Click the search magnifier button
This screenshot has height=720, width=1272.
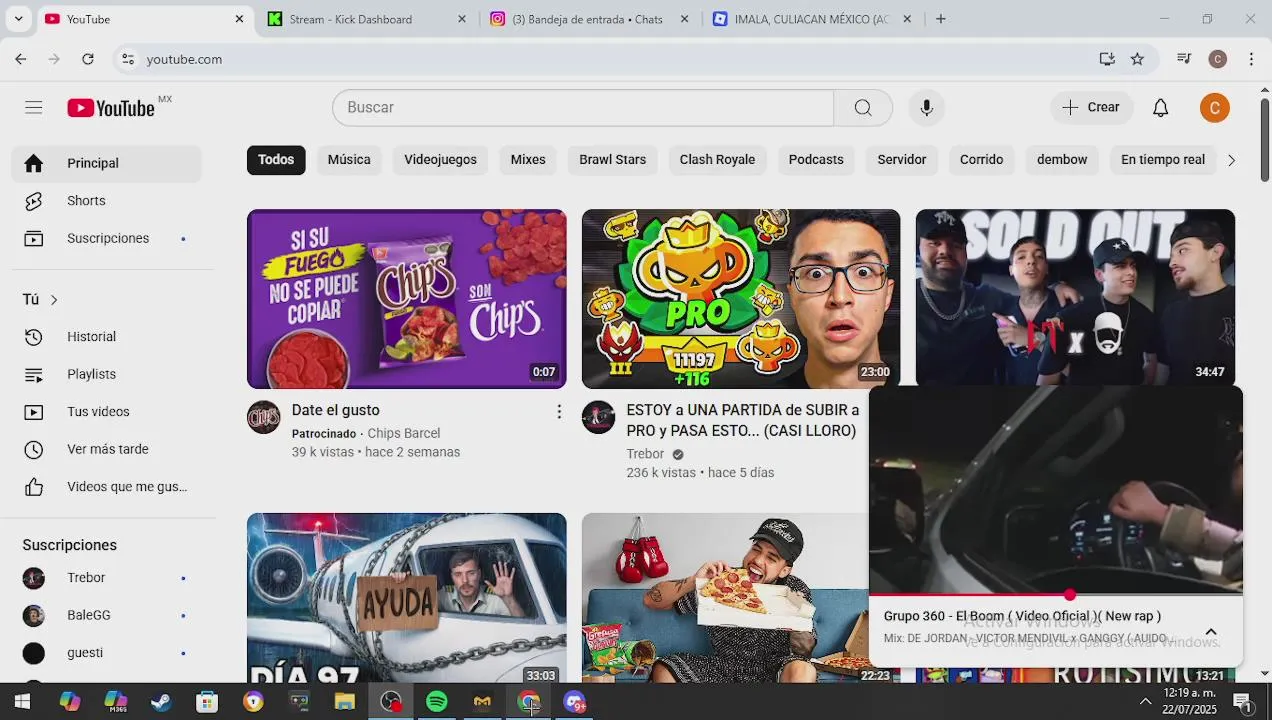click(863, 108)
